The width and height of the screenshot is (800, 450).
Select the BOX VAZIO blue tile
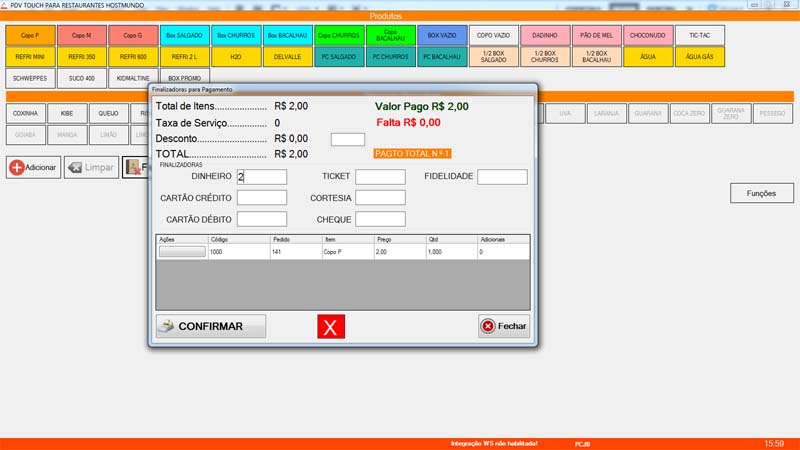[x=443, y=36]
